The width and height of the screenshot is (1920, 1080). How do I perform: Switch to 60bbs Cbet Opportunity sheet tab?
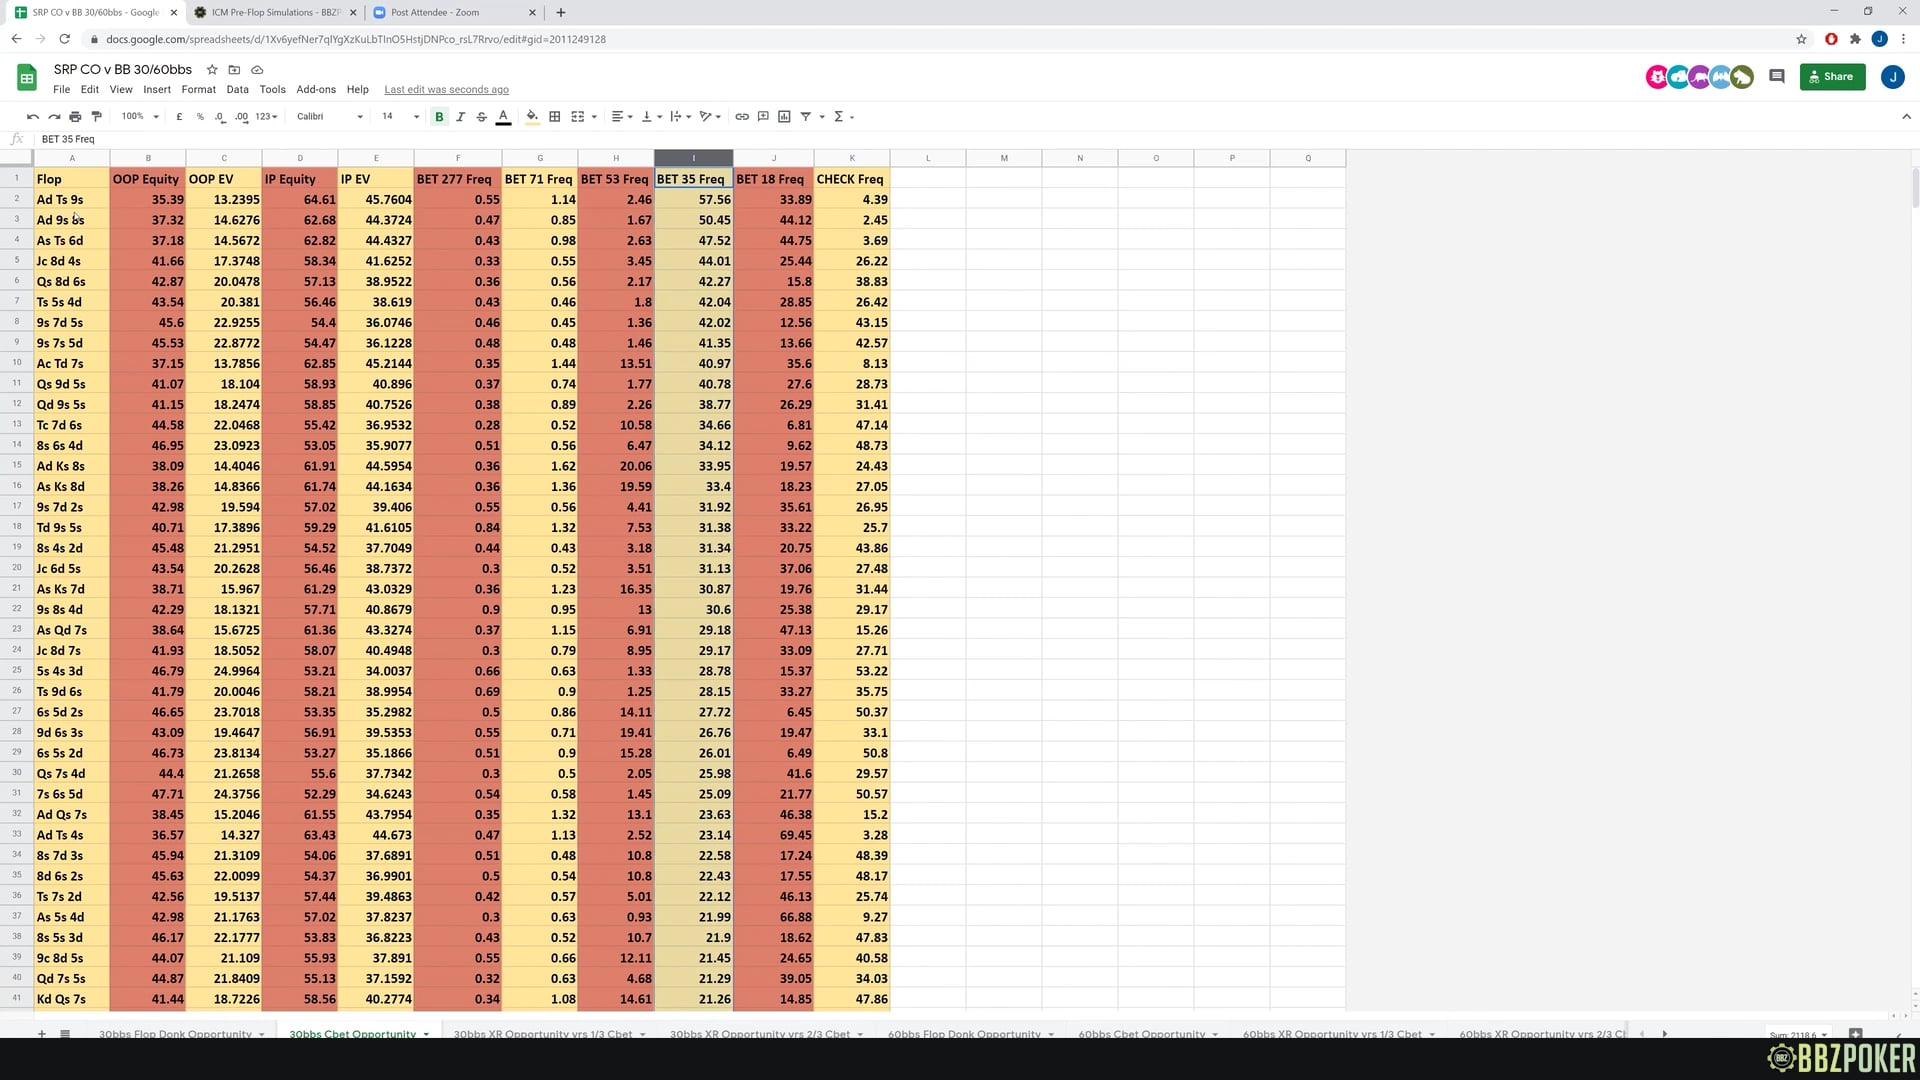tap(1141, 1034)
